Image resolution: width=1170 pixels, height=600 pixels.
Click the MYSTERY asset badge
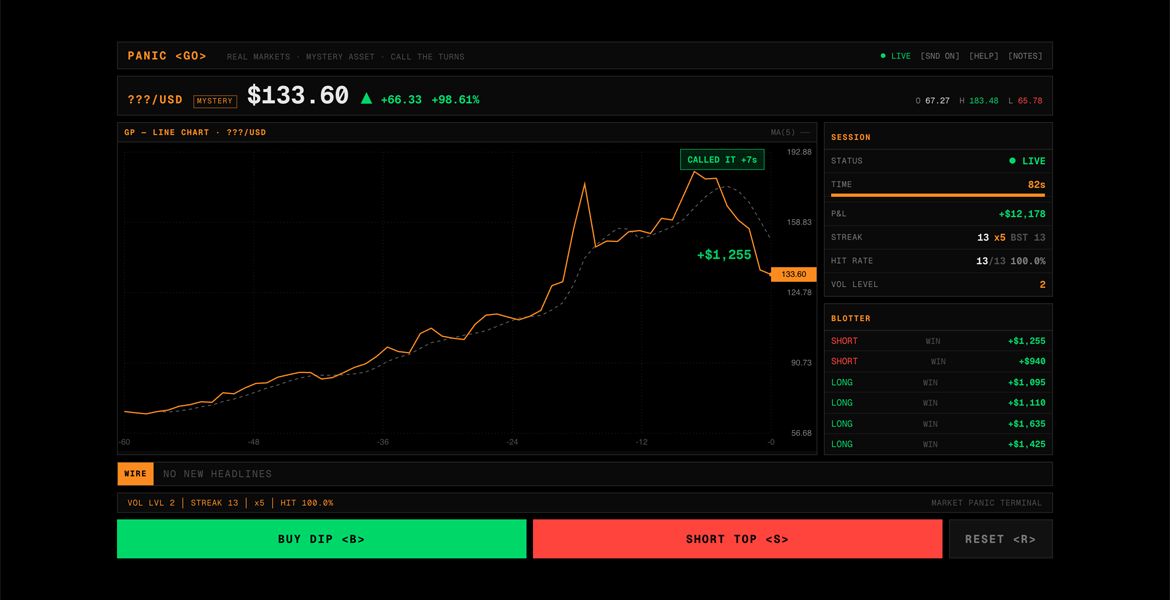pyautogui.click(x=215, y=101)
